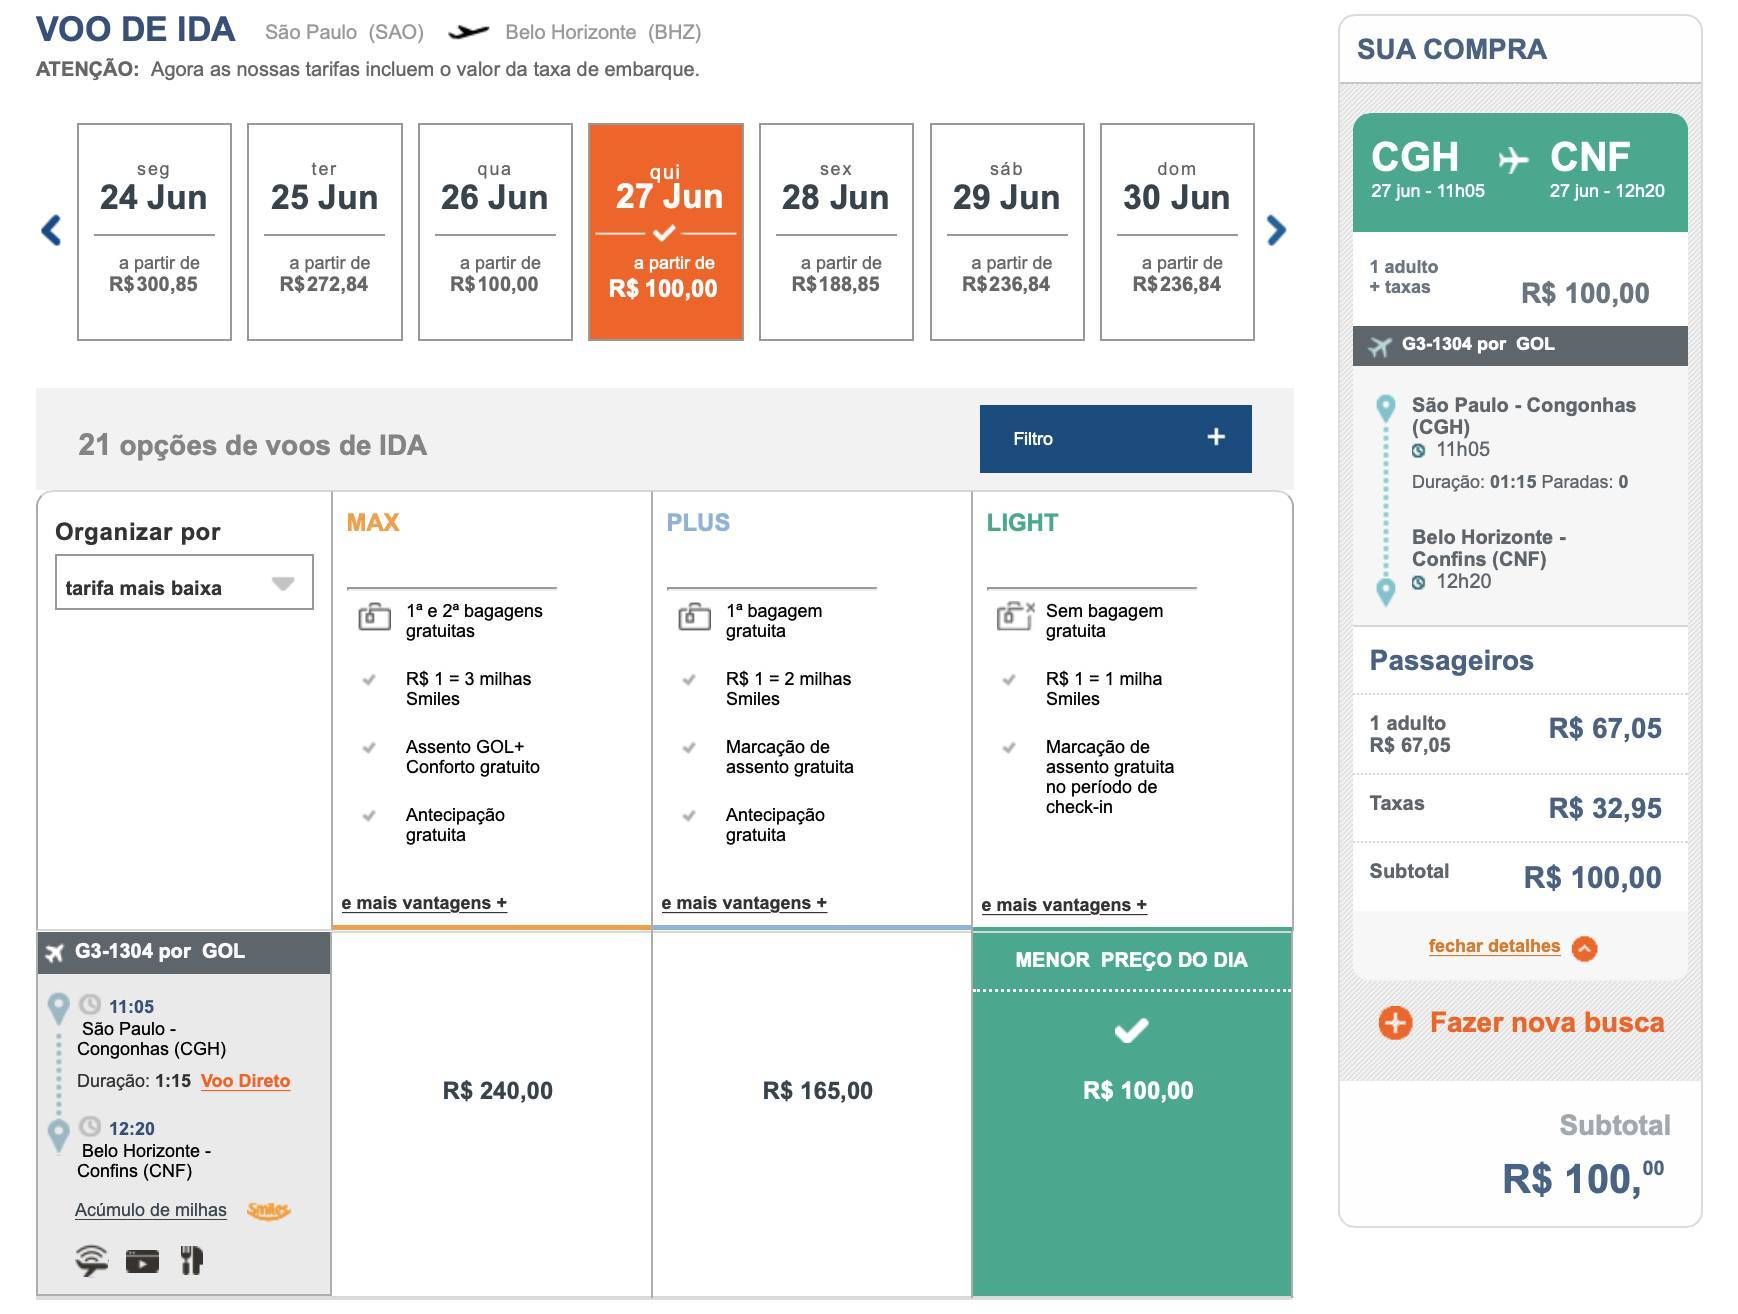
Task: Click the meal service cutlery icon
Action: click(191, 1260)
